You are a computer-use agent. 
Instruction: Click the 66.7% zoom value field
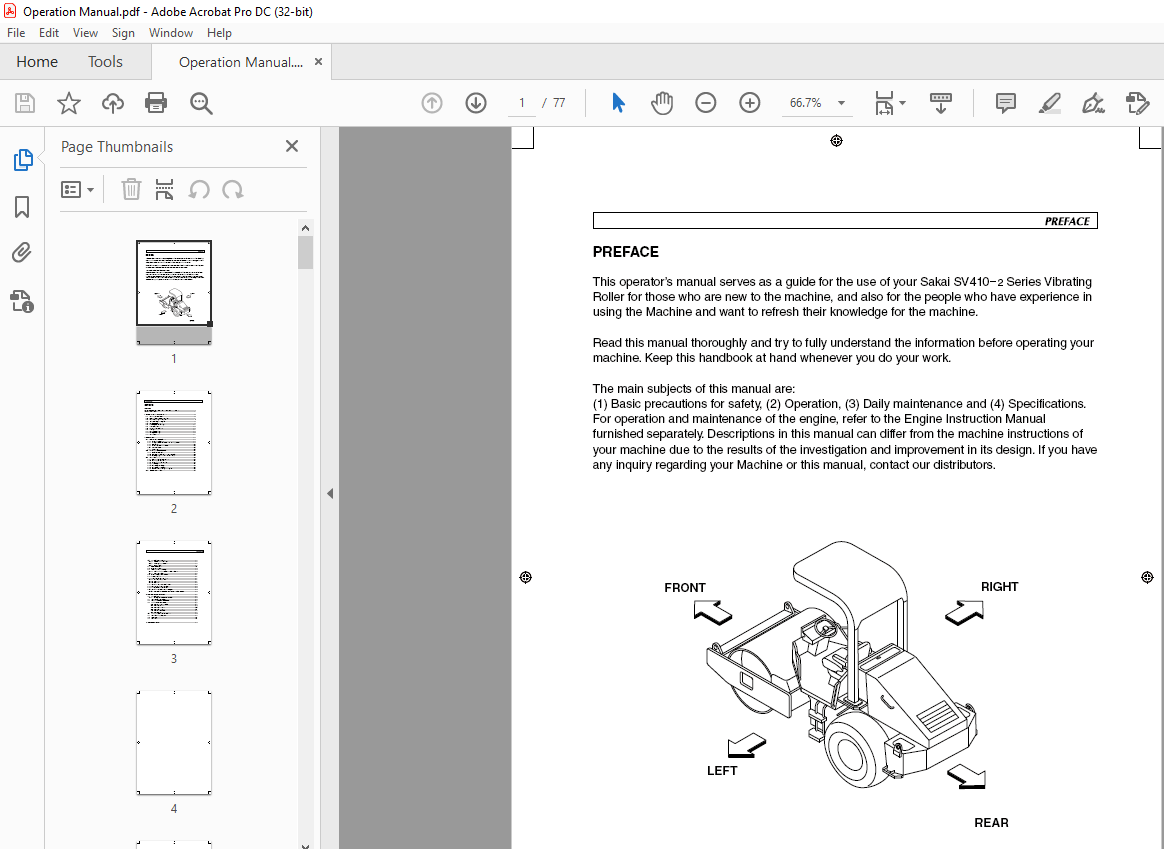[805, 103]
